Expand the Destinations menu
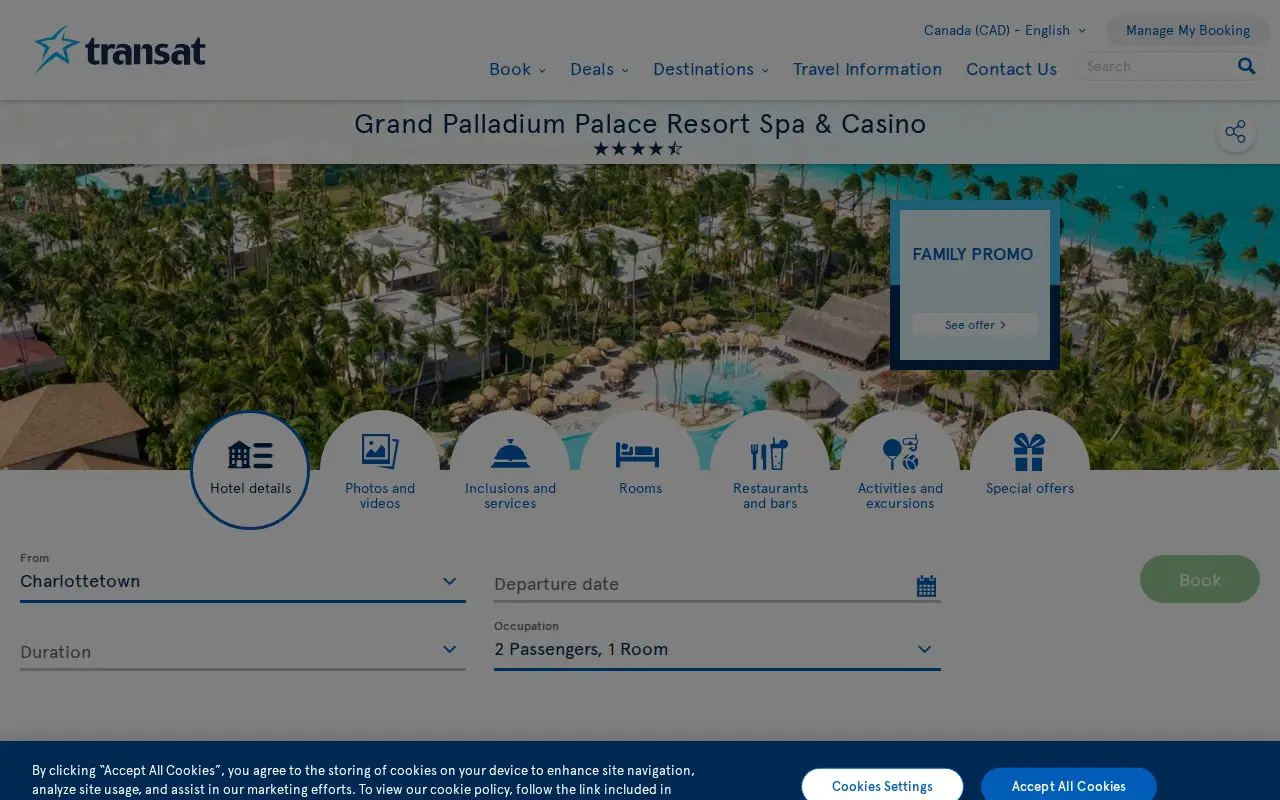Viewport: 1280px width, 800px height. coord(711,69)
